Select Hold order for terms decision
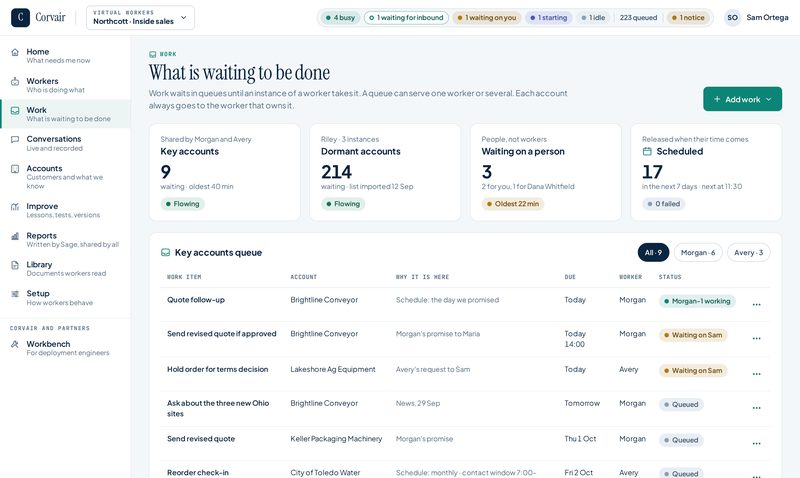 pyautogui.click(x=217, y=369)
